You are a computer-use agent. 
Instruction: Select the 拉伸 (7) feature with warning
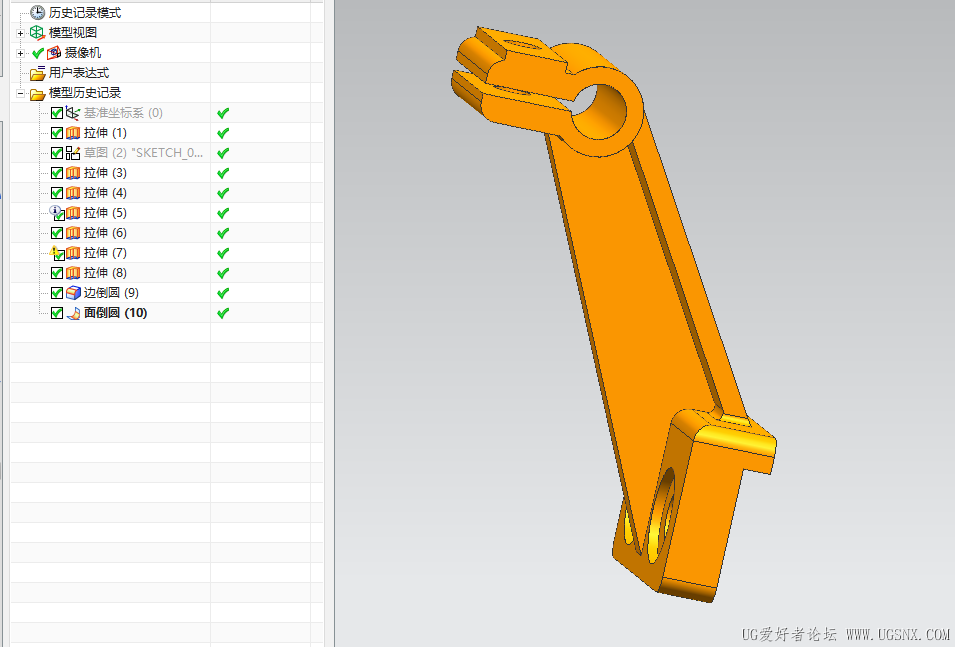click(x=105, y=253)
